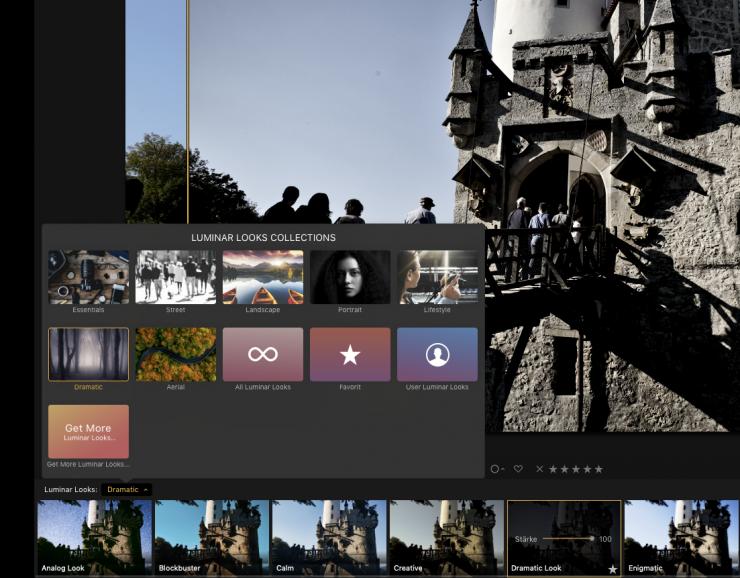Apply the Blockbuster look preset
The width and height of the screenshot is (740, 578).
point(212,537)
